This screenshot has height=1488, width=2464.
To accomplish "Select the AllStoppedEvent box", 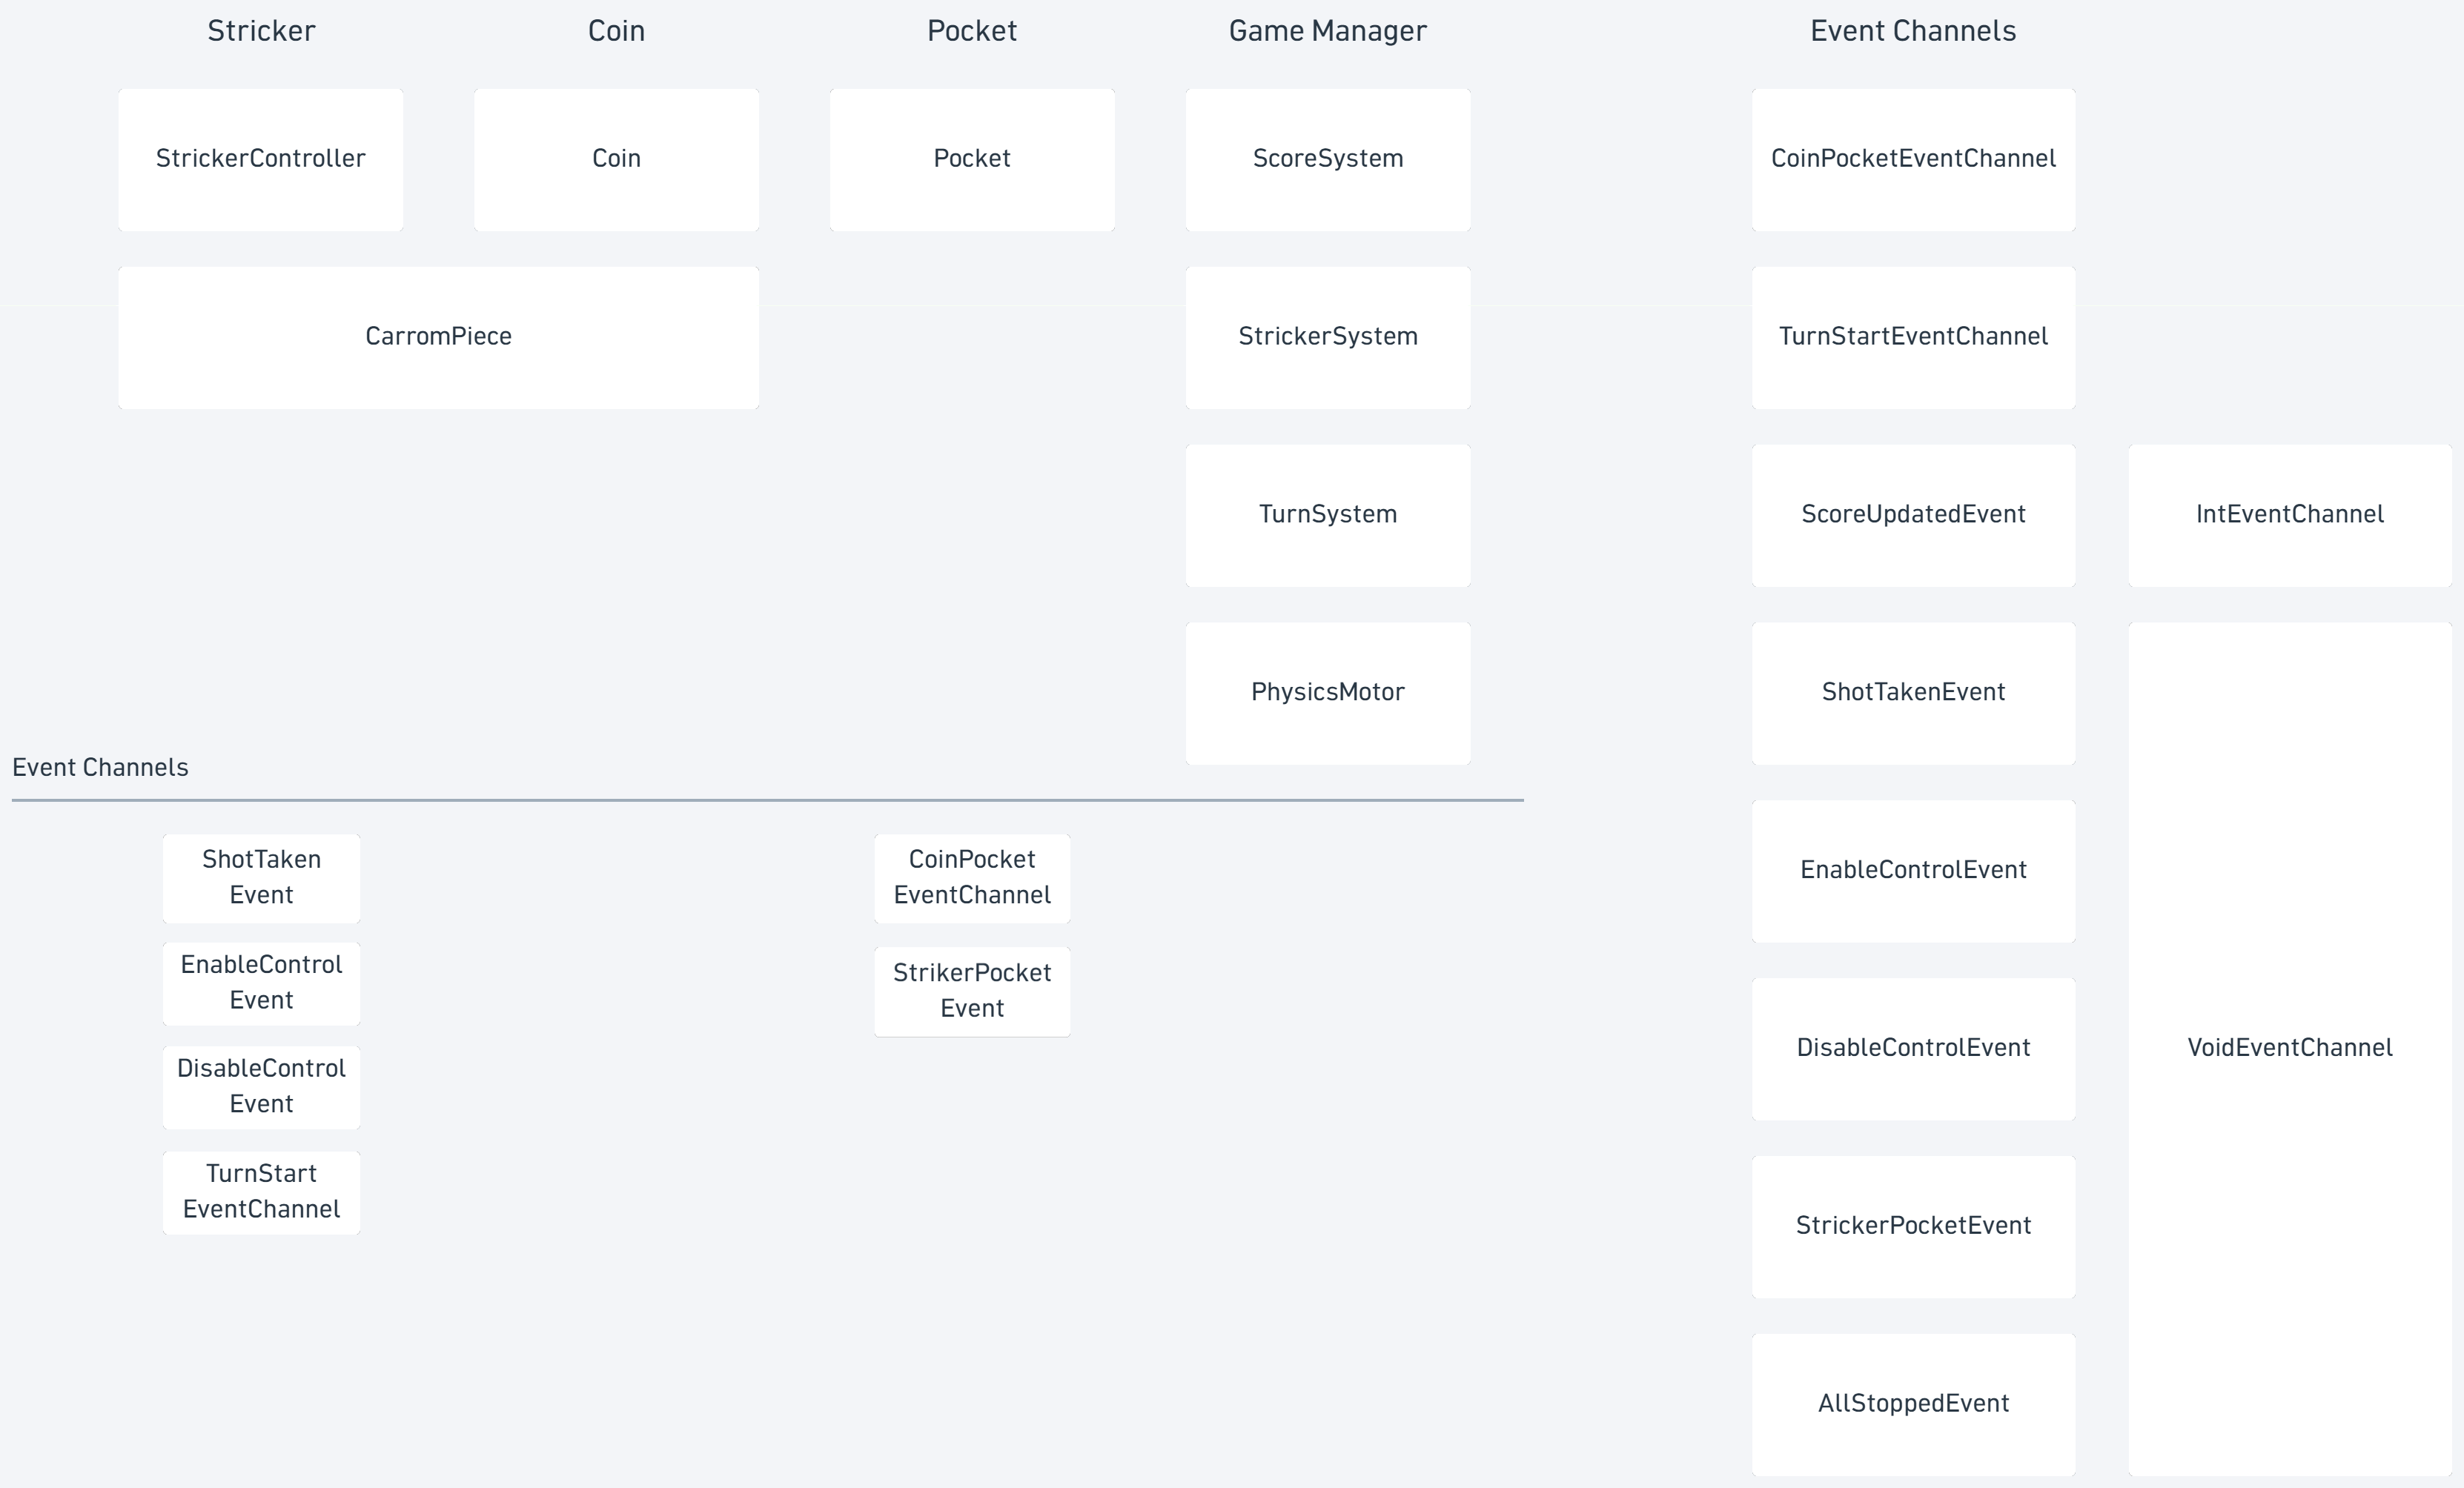I will [1913, 1405].
